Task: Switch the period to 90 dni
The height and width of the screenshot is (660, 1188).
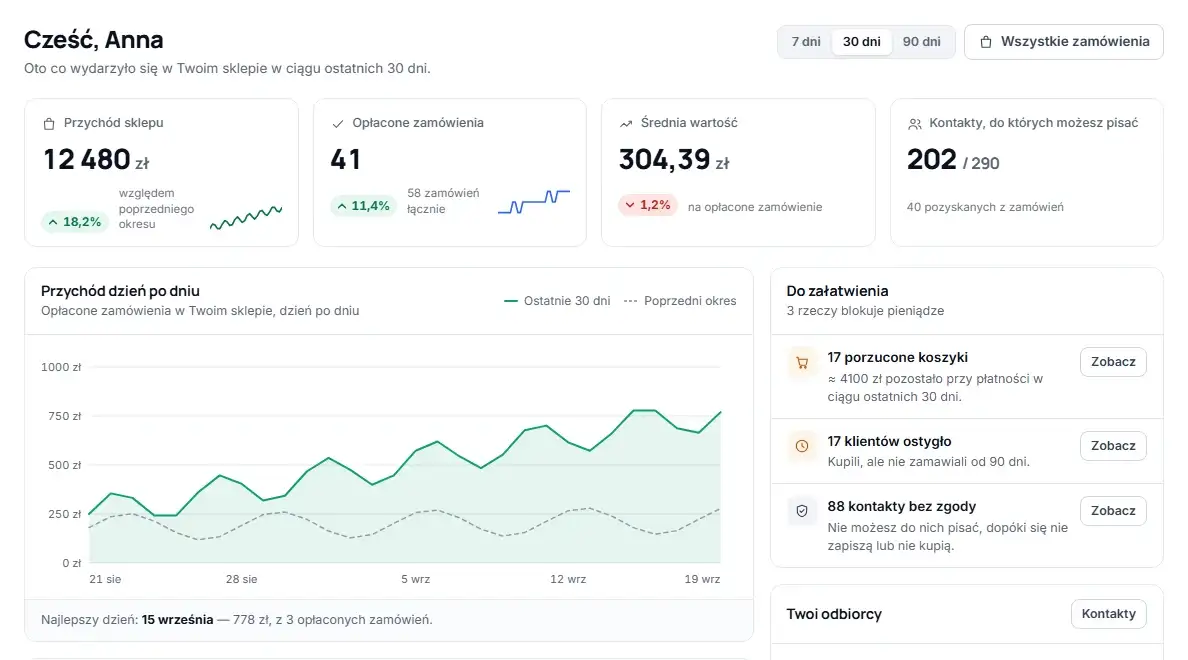Action: point(921,42)
